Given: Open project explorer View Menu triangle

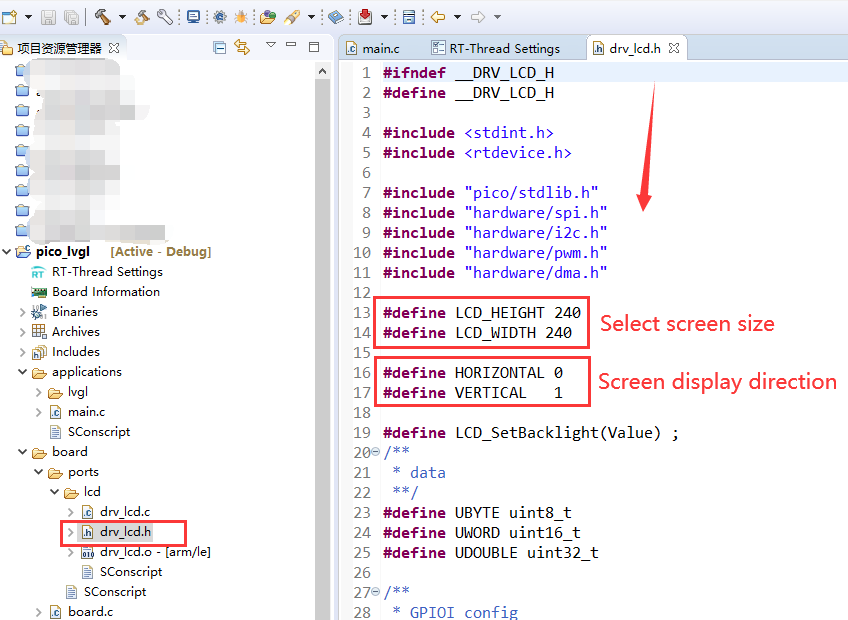Looking at the screenshot, I should point(270,46).
